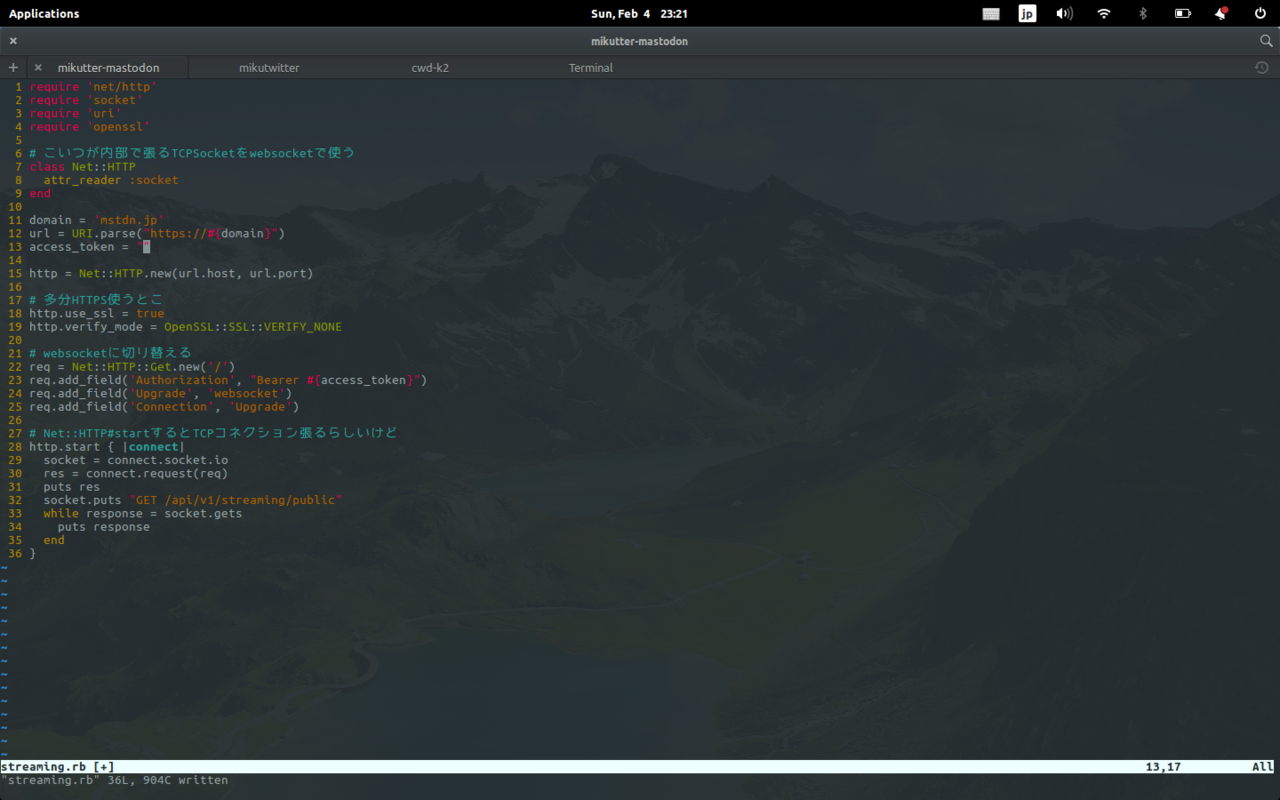Click the tab history clock icon
Viewport: 1280px width, 800px height.
click(x=1261, y=68)
